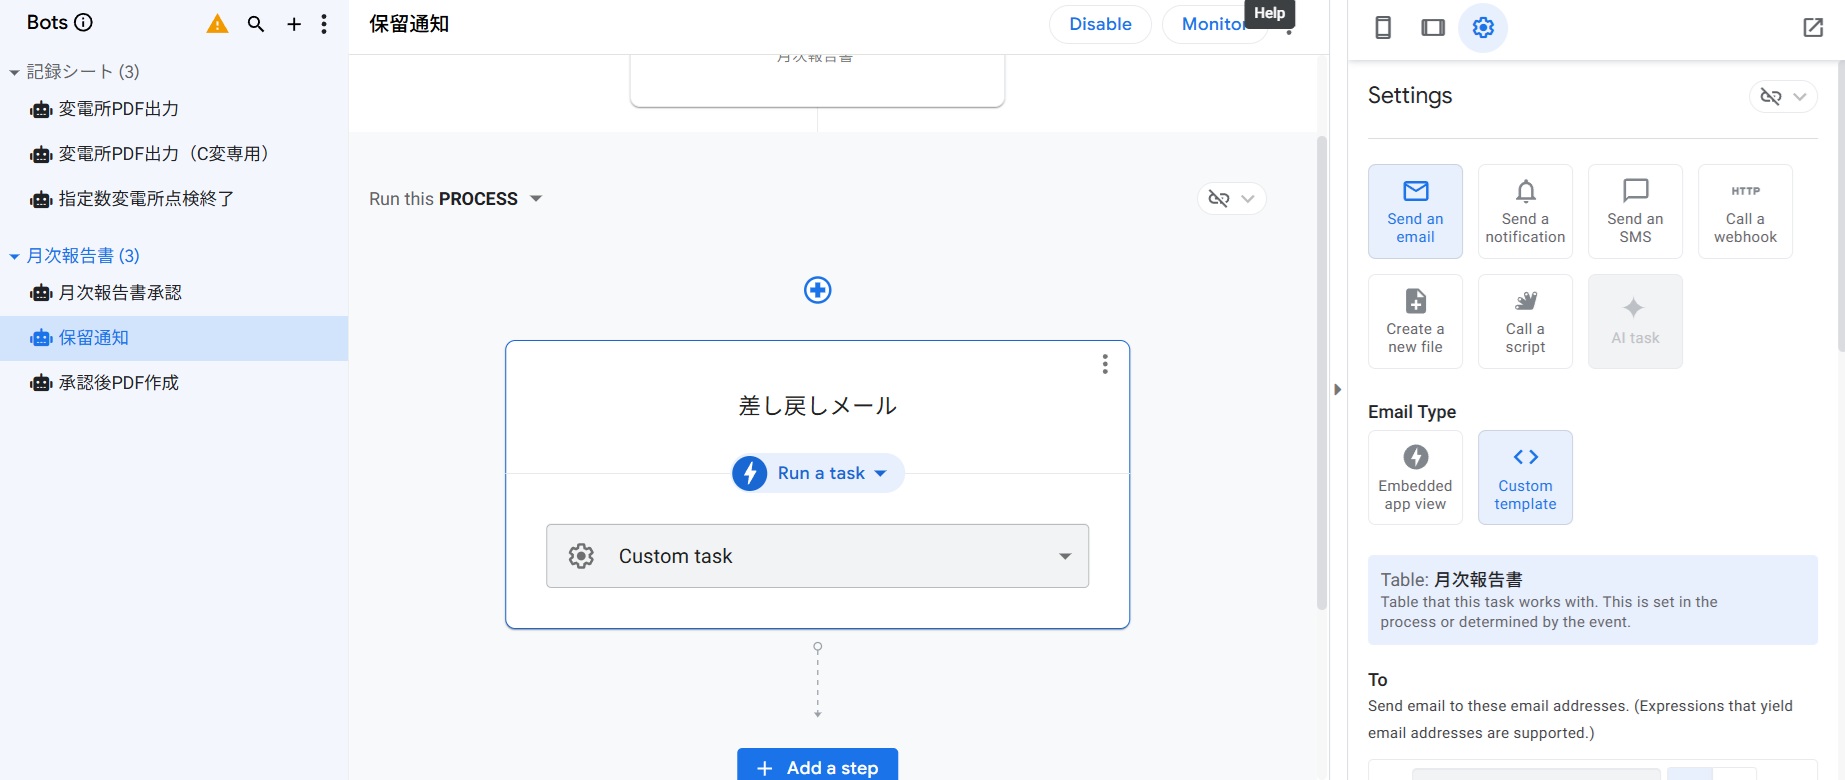Click blue plus circle to insert step

817,290
